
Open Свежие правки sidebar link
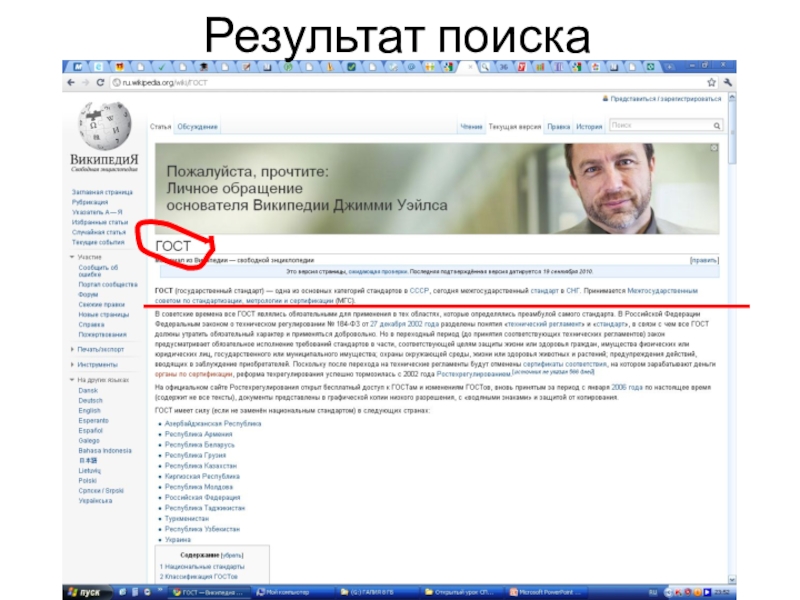(x=102, y=305)
